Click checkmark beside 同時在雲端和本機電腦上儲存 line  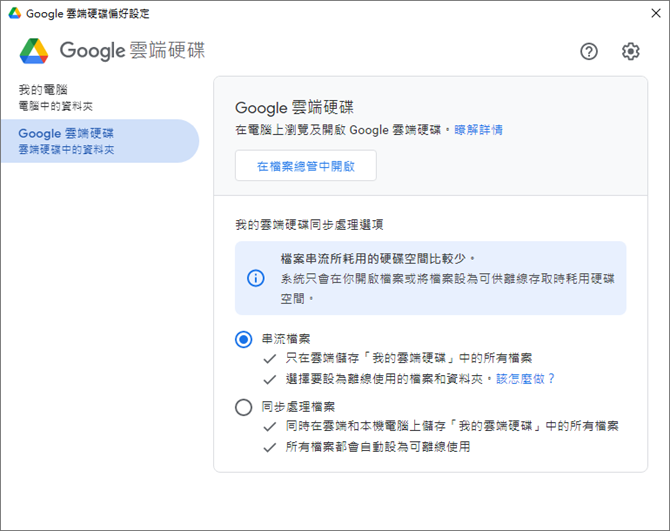270,426
